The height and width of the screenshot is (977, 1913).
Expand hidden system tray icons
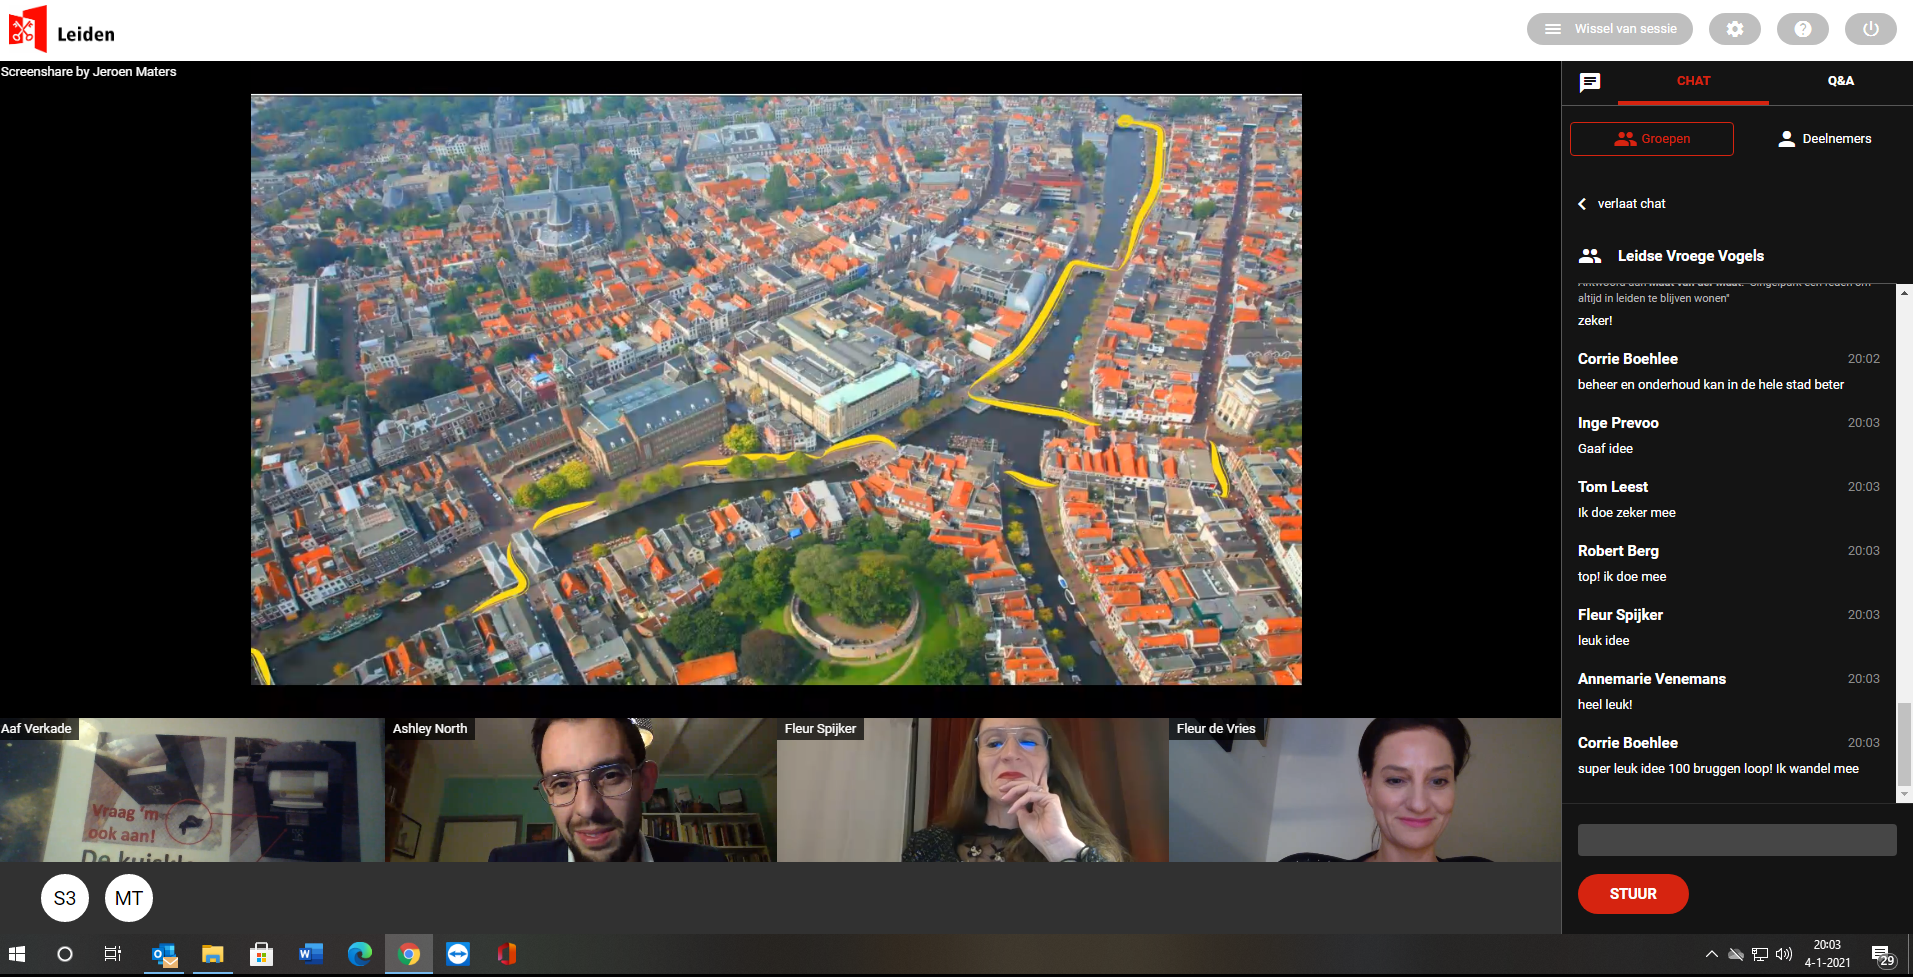tap(1711, 954)
